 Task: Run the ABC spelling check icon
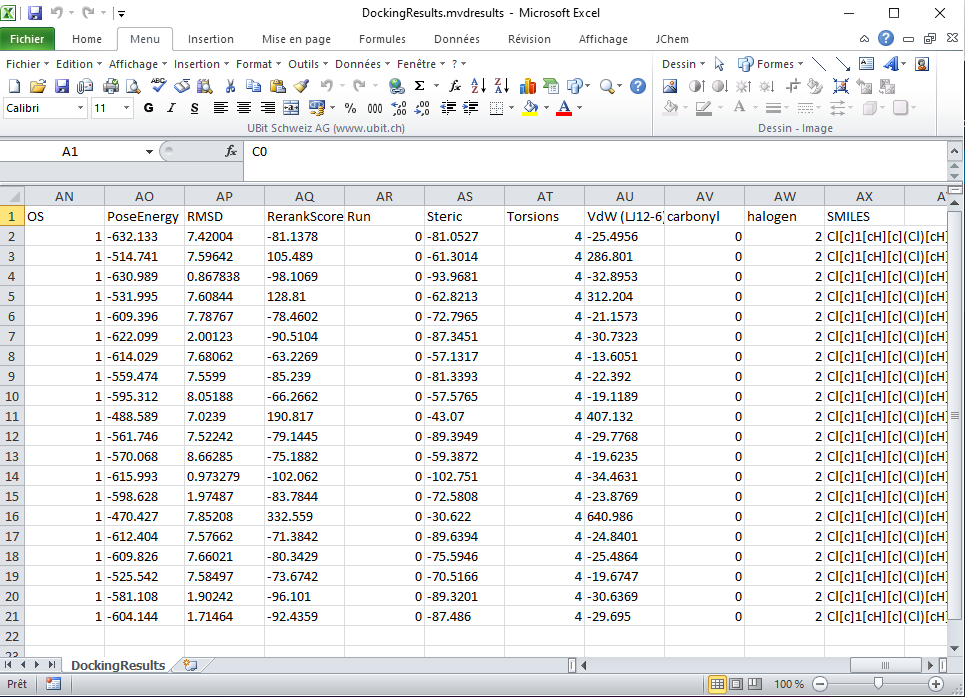click(158, 86)
